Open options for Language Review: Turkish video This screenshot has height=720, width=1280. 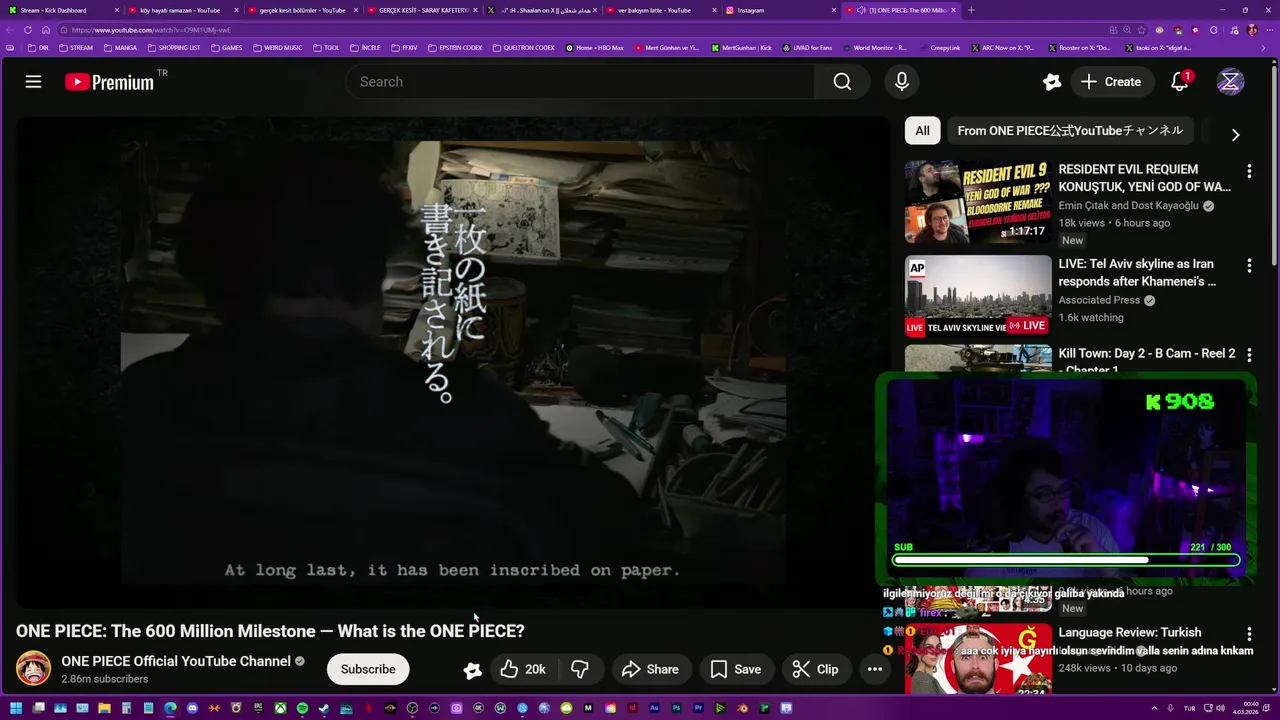tap(1249, 634)
